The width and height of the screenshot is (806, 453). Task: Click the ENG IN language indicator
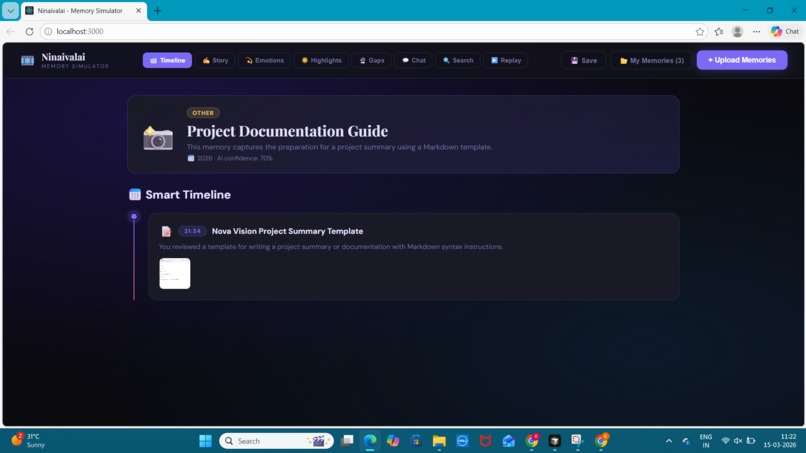706,441
